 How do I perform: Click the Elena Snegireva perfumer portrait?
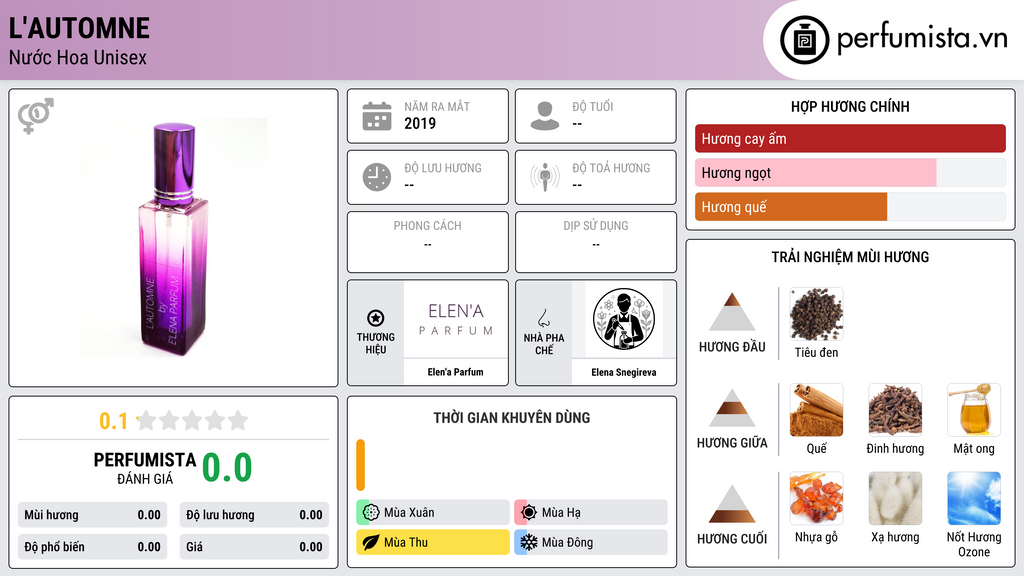coord(624,319)
